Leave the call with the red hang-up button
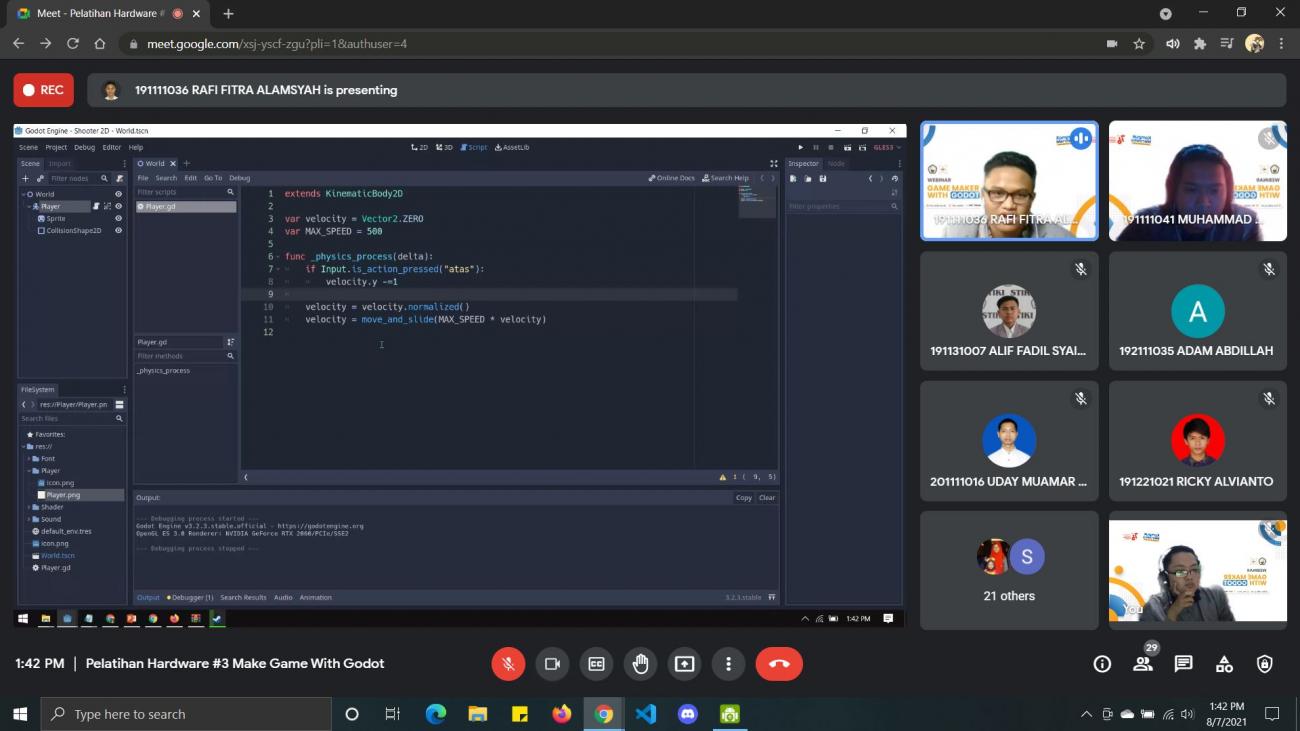Image resolution: width=1300 pixels, height=731 pixels. pos(779,664)
